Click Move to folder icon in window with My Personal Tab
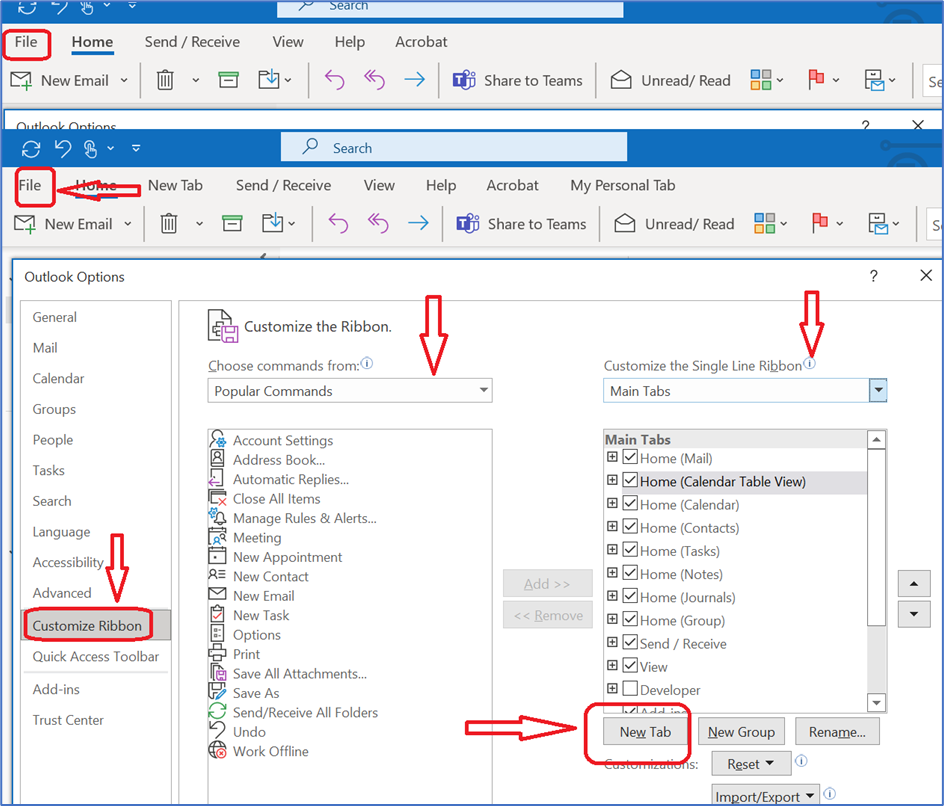This screenshot has width=944, height=806. [272, 223]
